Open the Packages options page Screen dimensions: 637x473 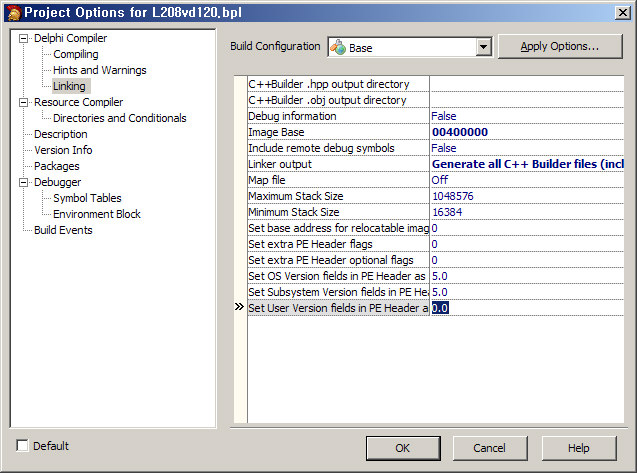click(56, 166)
